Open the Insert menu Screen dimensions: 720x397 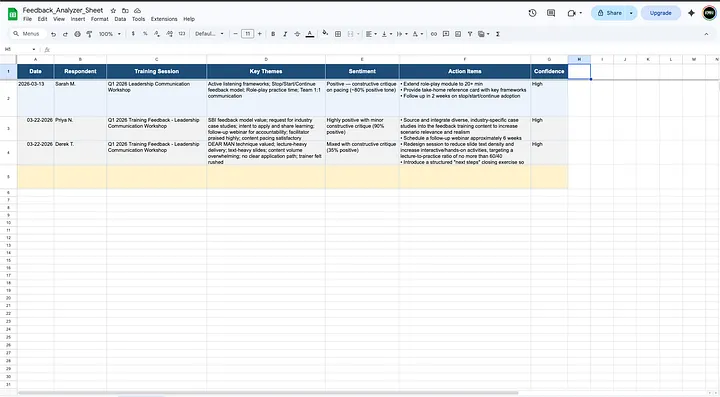(x=78, y=19)
